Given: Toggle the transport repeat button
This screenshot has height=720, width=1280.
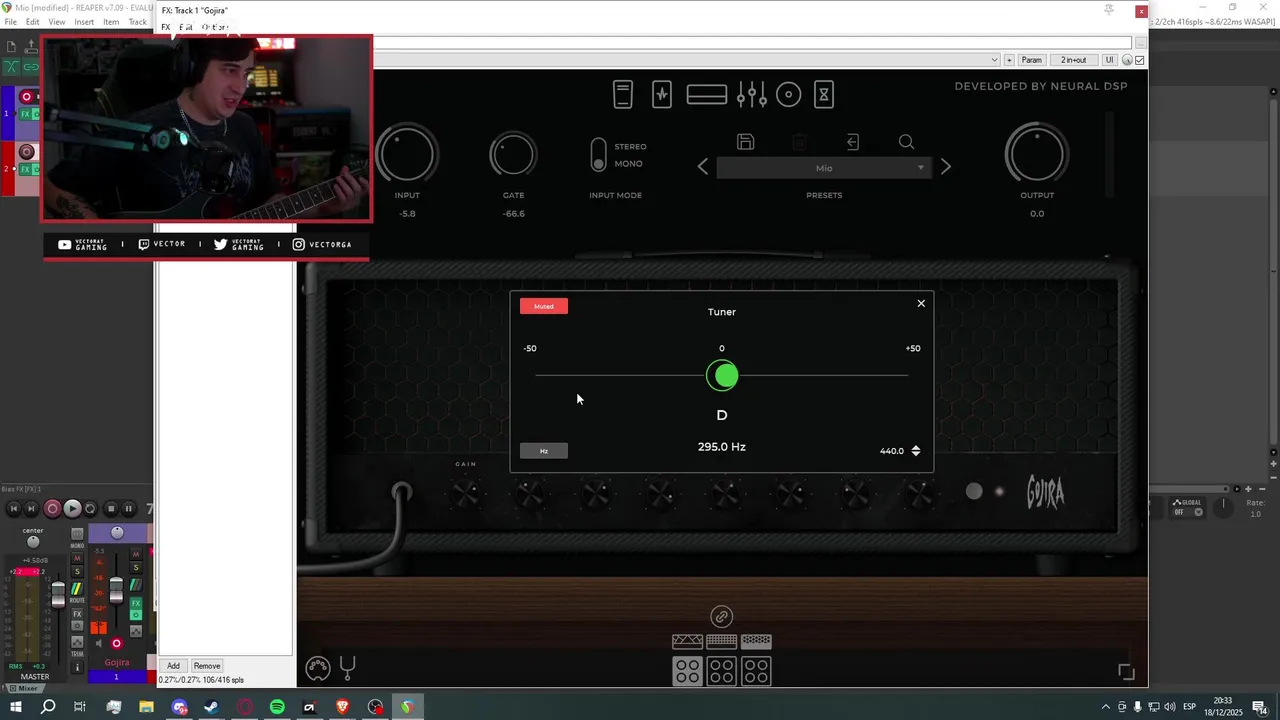Looking at the screenshot, I should coord(90,508).
